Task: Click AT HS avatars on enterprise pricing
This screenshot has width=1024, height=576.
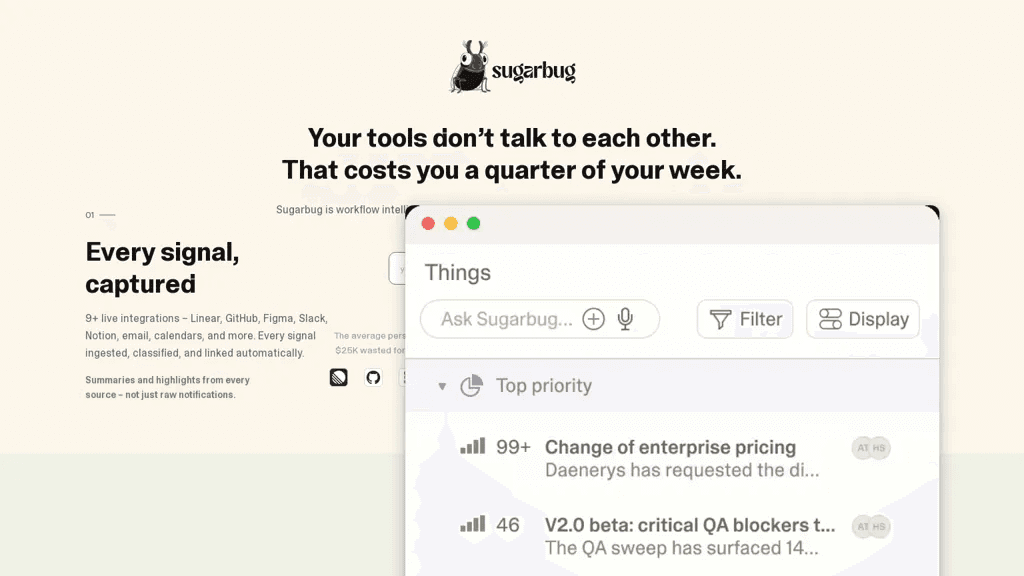Action: click(871, 448)
